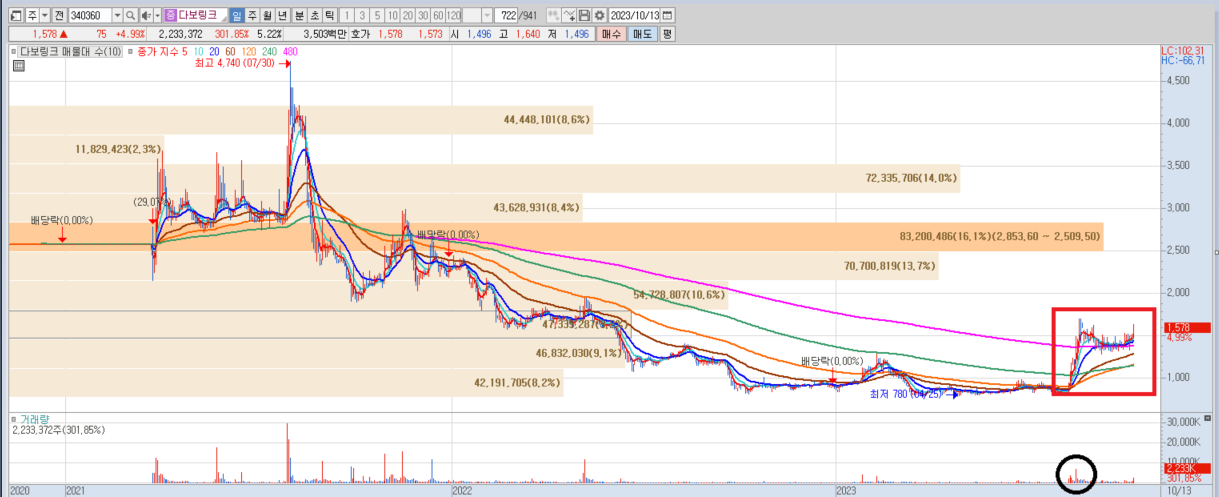The width and height of the screenshot is (1219, 497).
Task: Click the stock search magnifier icon
Action: (x=130, y=15)
